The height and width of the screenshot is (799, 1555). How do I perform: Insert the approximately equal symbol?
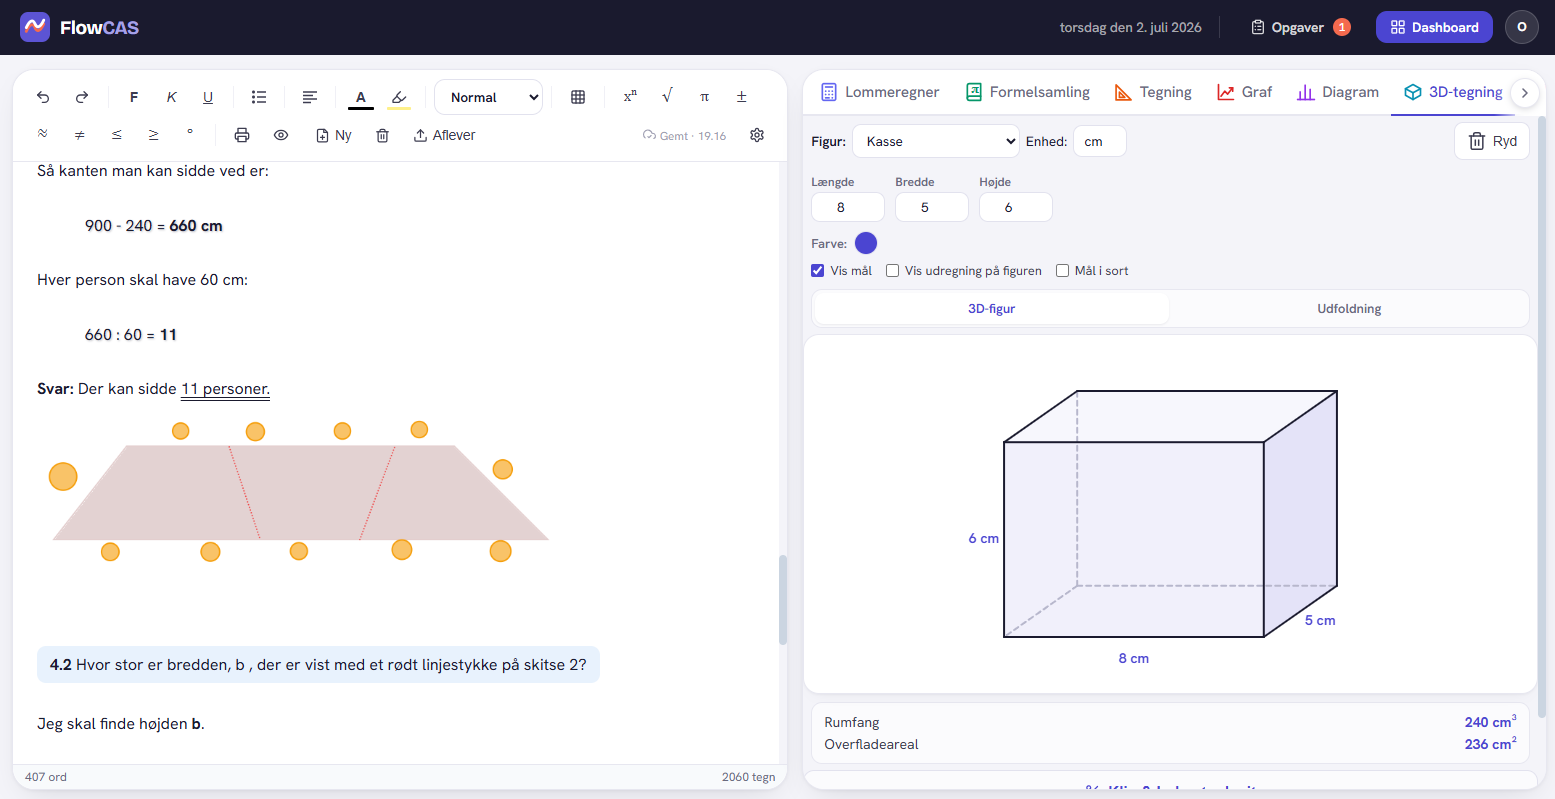(43, 135)
